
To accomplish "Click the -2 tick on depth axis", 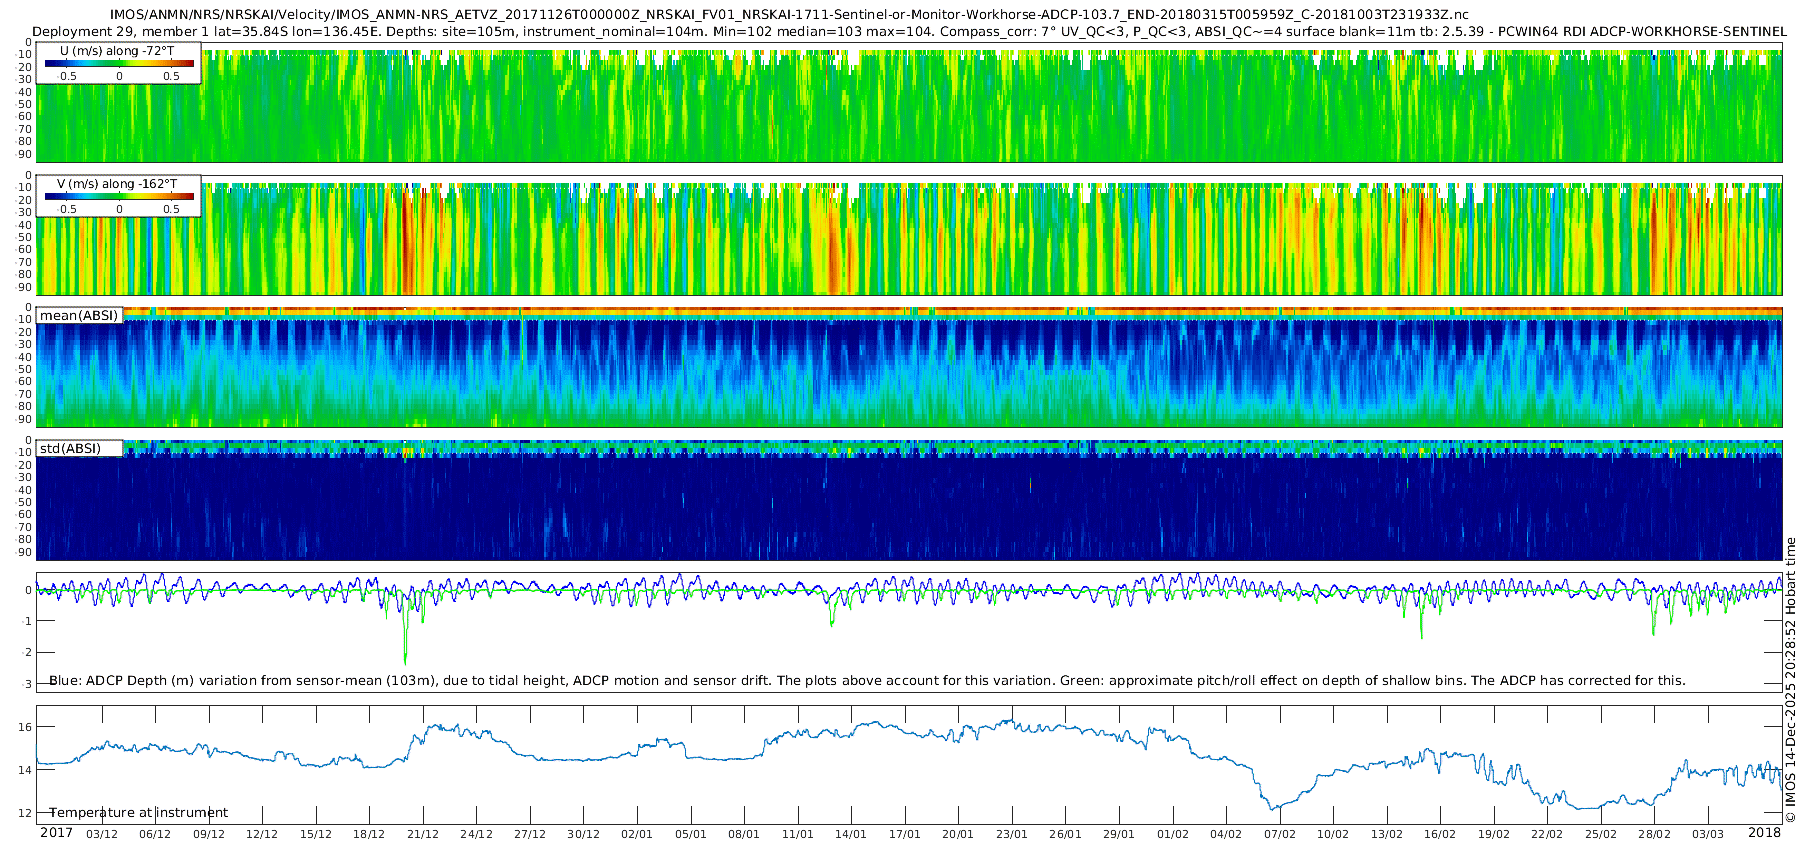I will point(25,652).
